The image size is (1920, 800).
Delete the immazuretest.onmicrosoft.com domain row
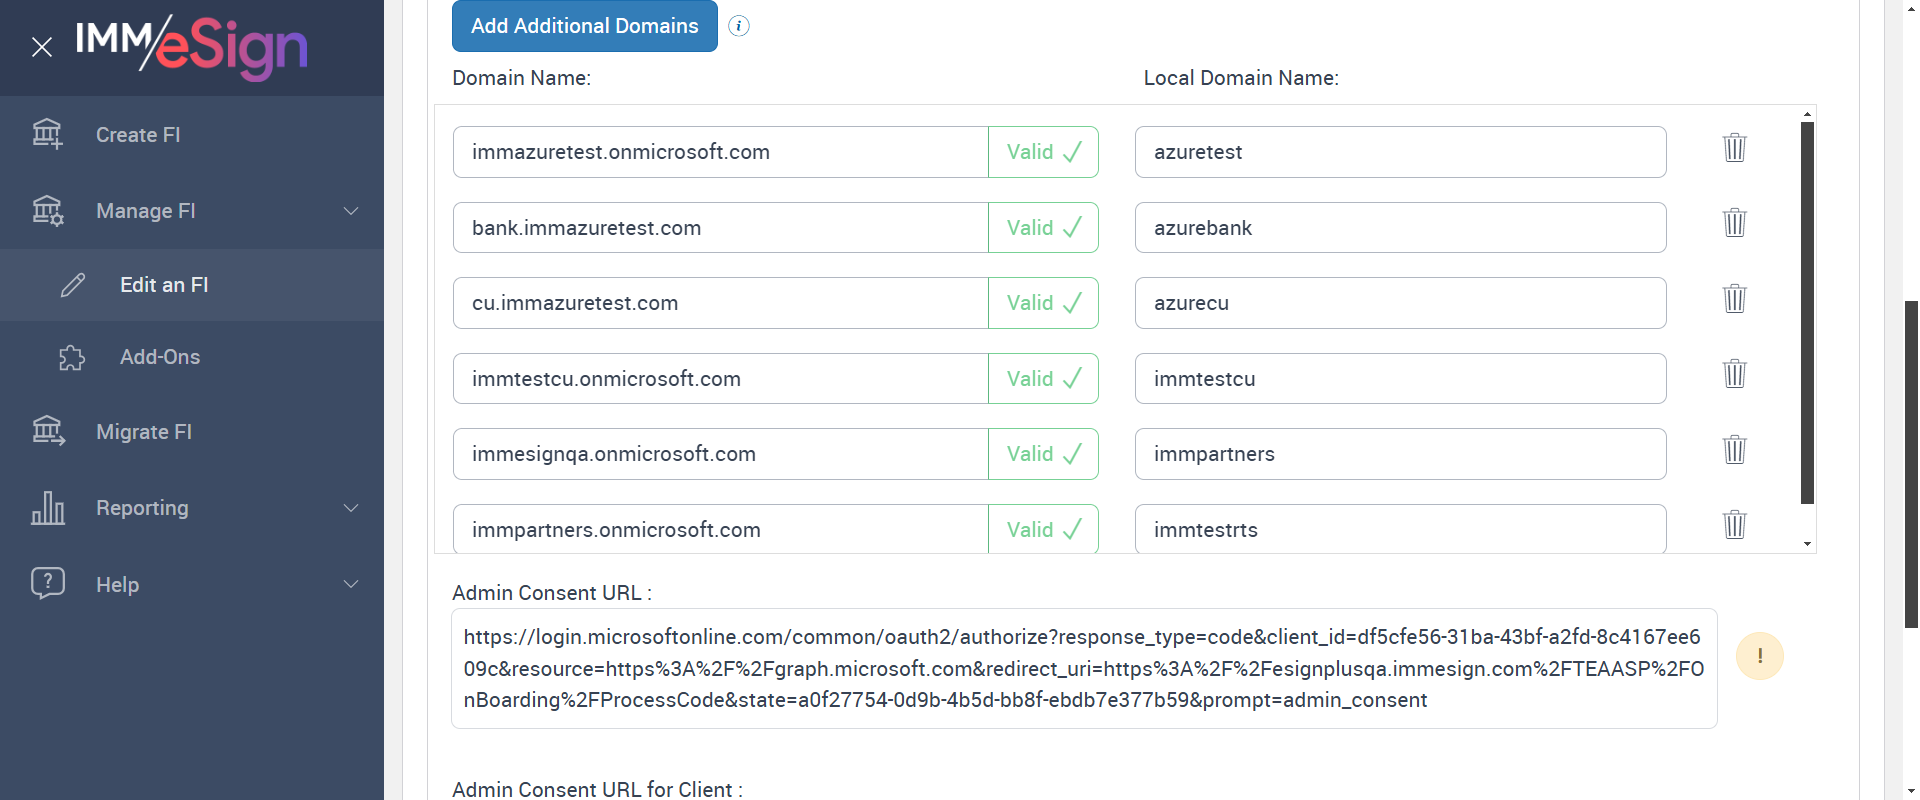tap(1734, 148)
